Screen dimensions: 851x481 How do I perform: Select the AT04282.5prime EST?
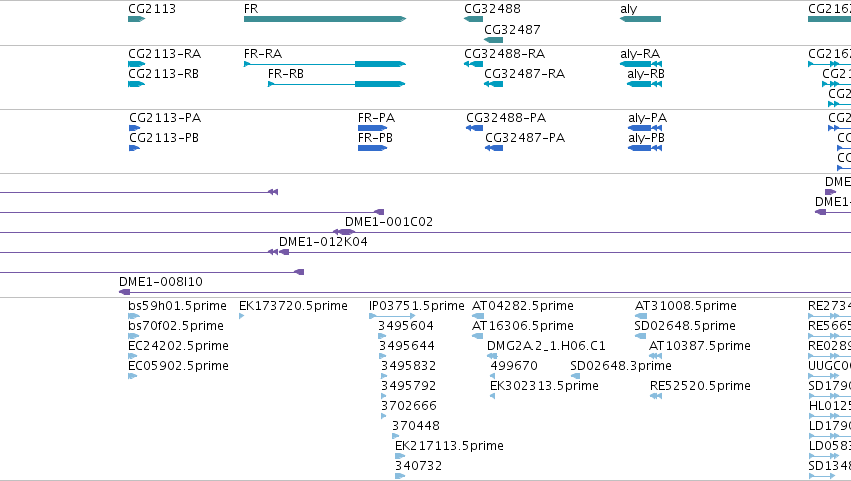coord(478,316)
